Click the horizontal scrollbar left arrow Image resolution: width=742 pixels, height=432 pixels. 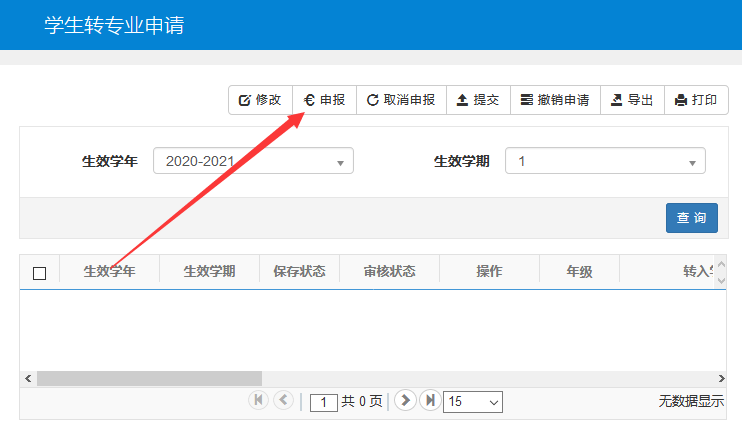click(28, 379)
